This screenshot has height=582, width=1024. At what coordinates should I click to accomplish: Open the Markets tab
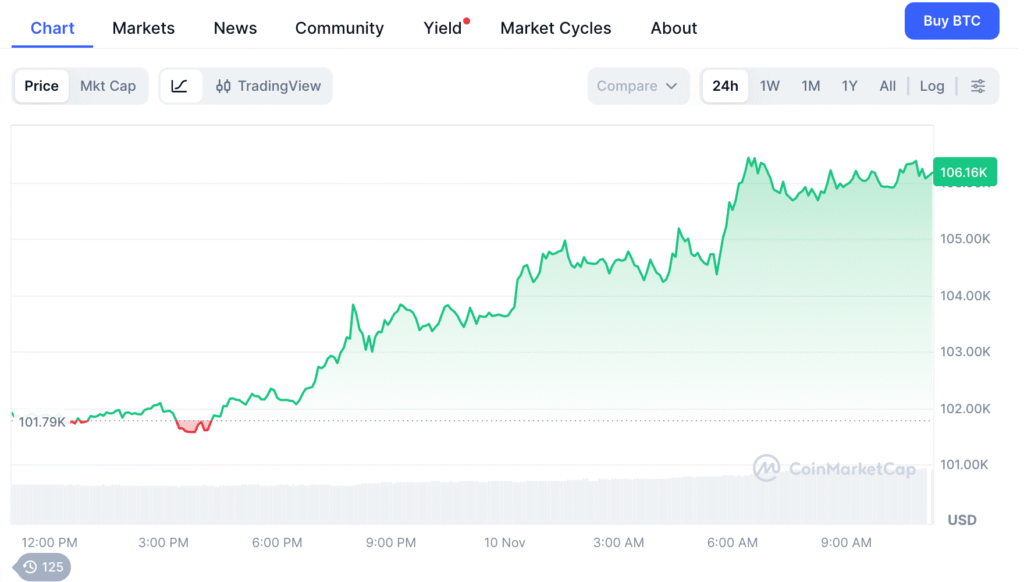click(143, 28)
